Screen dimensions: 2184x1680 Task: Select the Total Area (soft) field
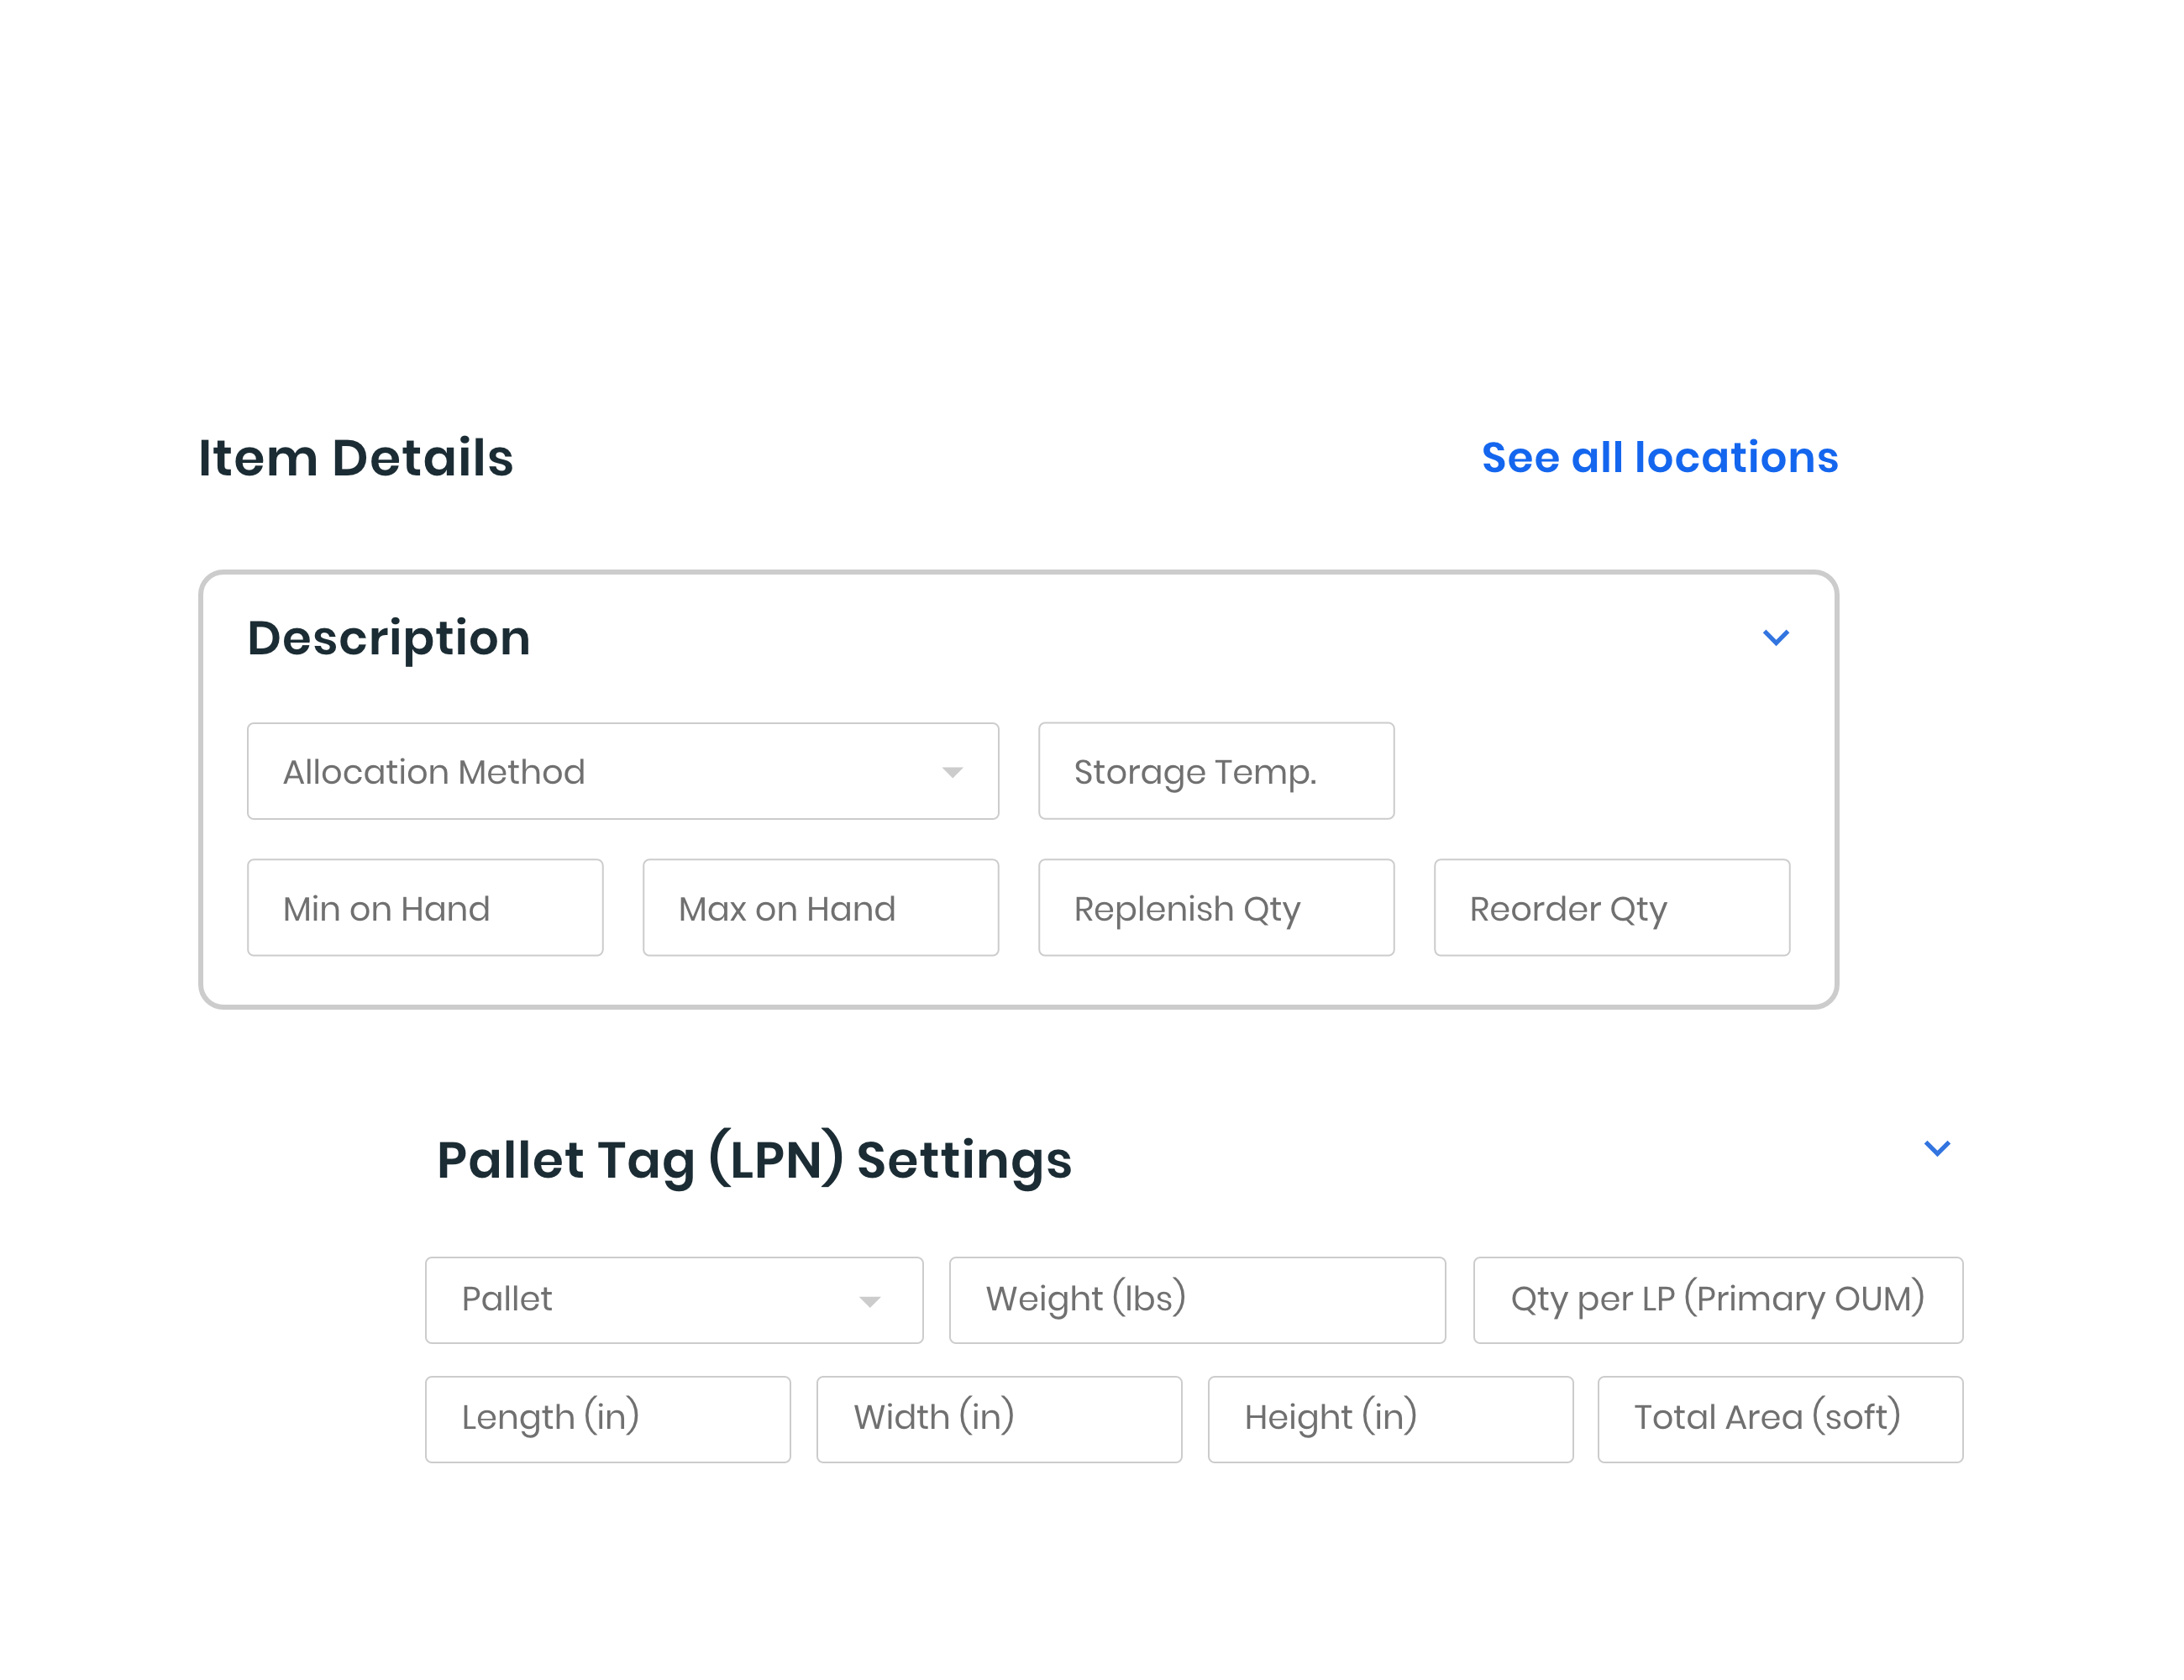[1779, 1419]
